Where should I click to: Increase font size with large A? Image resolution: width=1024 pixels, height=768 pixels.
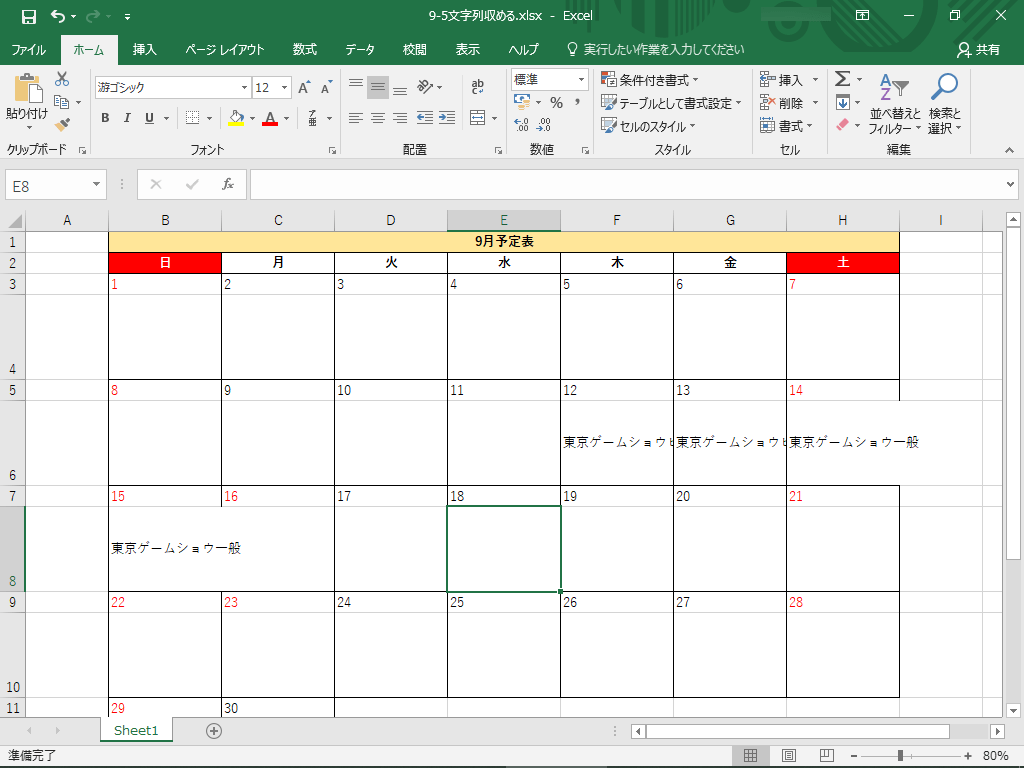304,88
